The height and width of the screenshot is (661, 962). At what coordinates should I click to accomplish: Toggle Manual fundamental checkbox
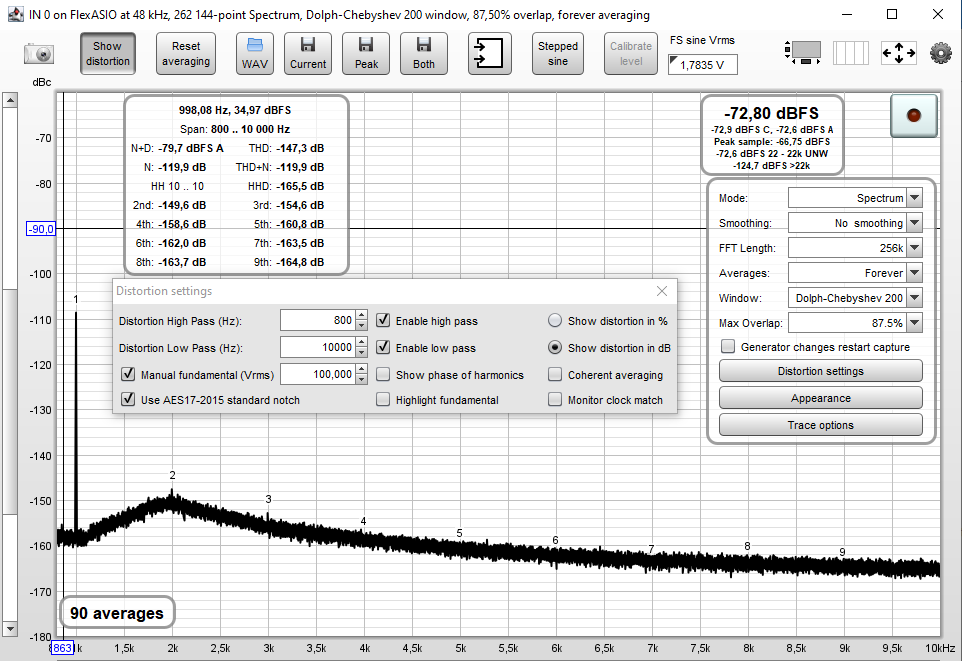(x=128, y=374)
